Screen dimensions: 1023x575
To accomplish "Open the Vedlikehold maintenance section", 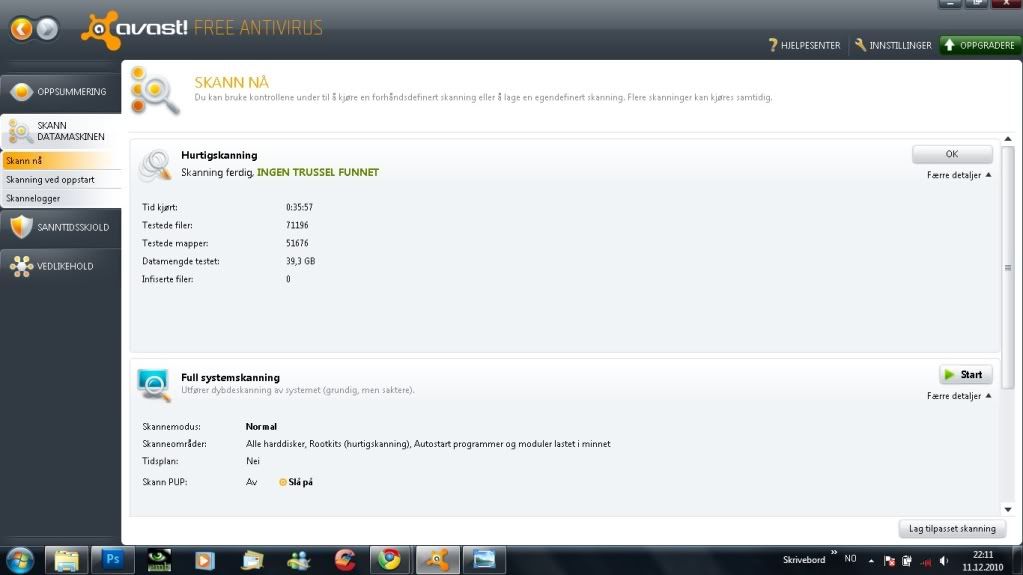I will [x=60, y=266].
